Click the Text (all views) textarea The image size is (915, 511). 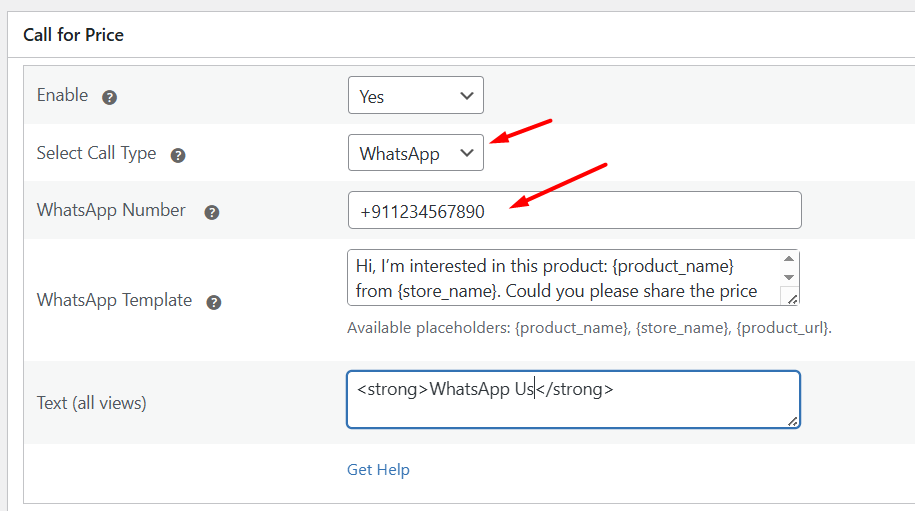pos(572,400)
